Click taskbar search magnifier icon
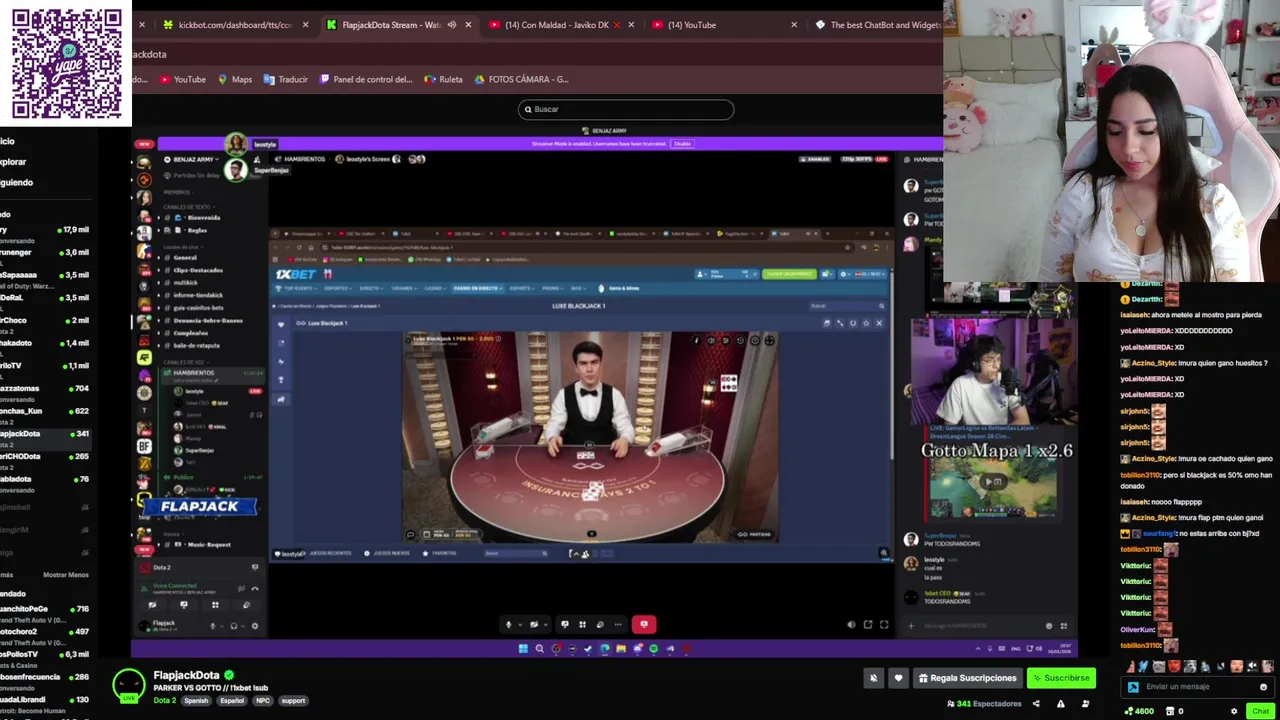 pyautogui.click(x=540, y=649)
